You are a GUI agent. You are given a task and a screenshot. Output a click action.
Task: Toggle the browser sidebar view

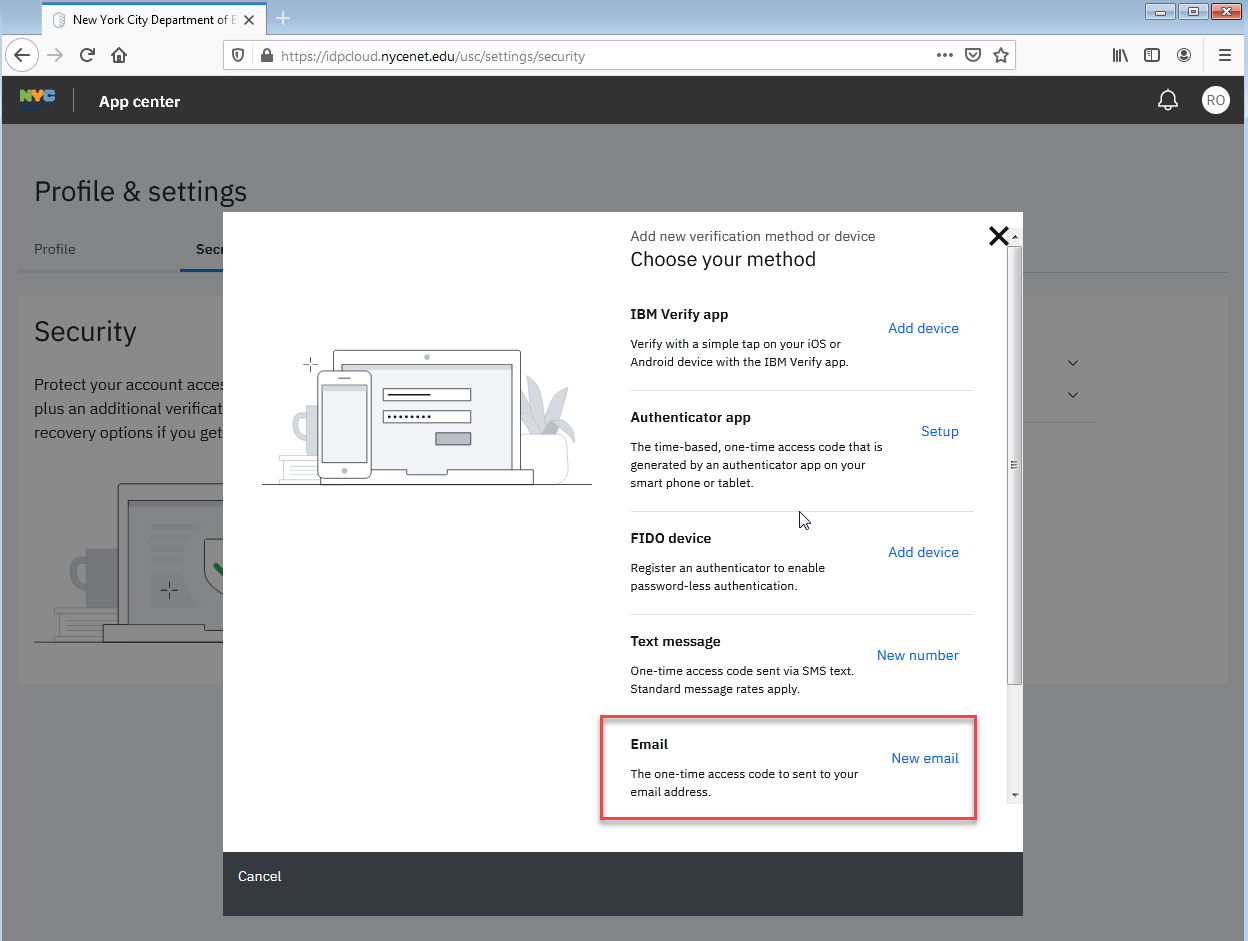[x=1152, y=56]
